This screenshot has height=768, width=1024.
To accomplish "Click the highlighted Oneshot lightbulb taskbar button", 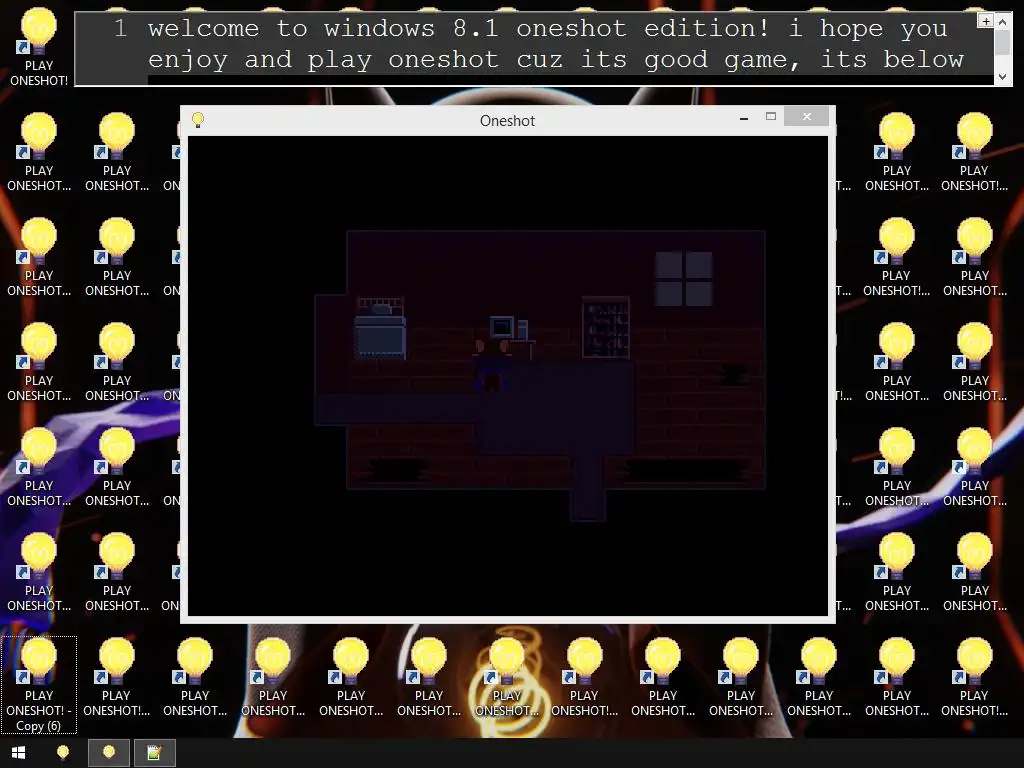I will click(109, 753).
